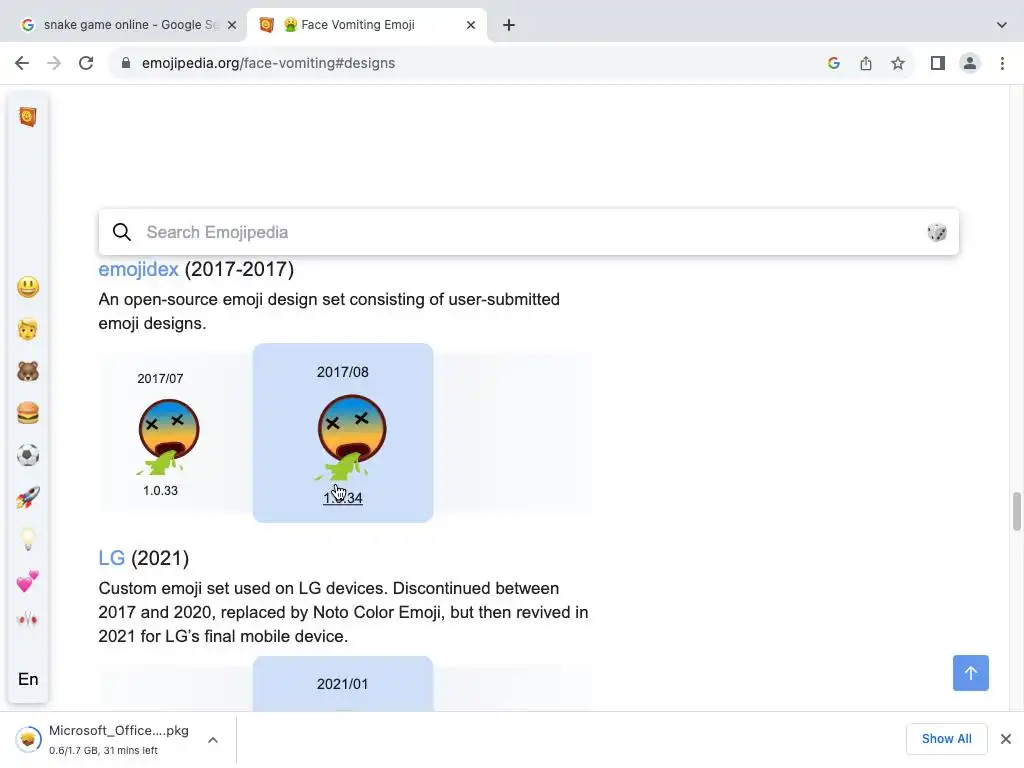The width and height of the screenshot is (1024, 768).
Task: Click the random emoji dice icon
Action: coord(936,232)
